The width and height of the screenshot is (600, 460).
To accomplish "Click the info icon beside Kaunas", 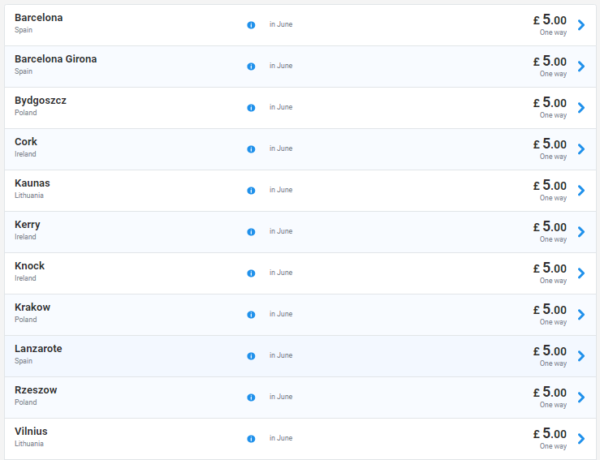I will pyautogui.click(x=251, y=190).
